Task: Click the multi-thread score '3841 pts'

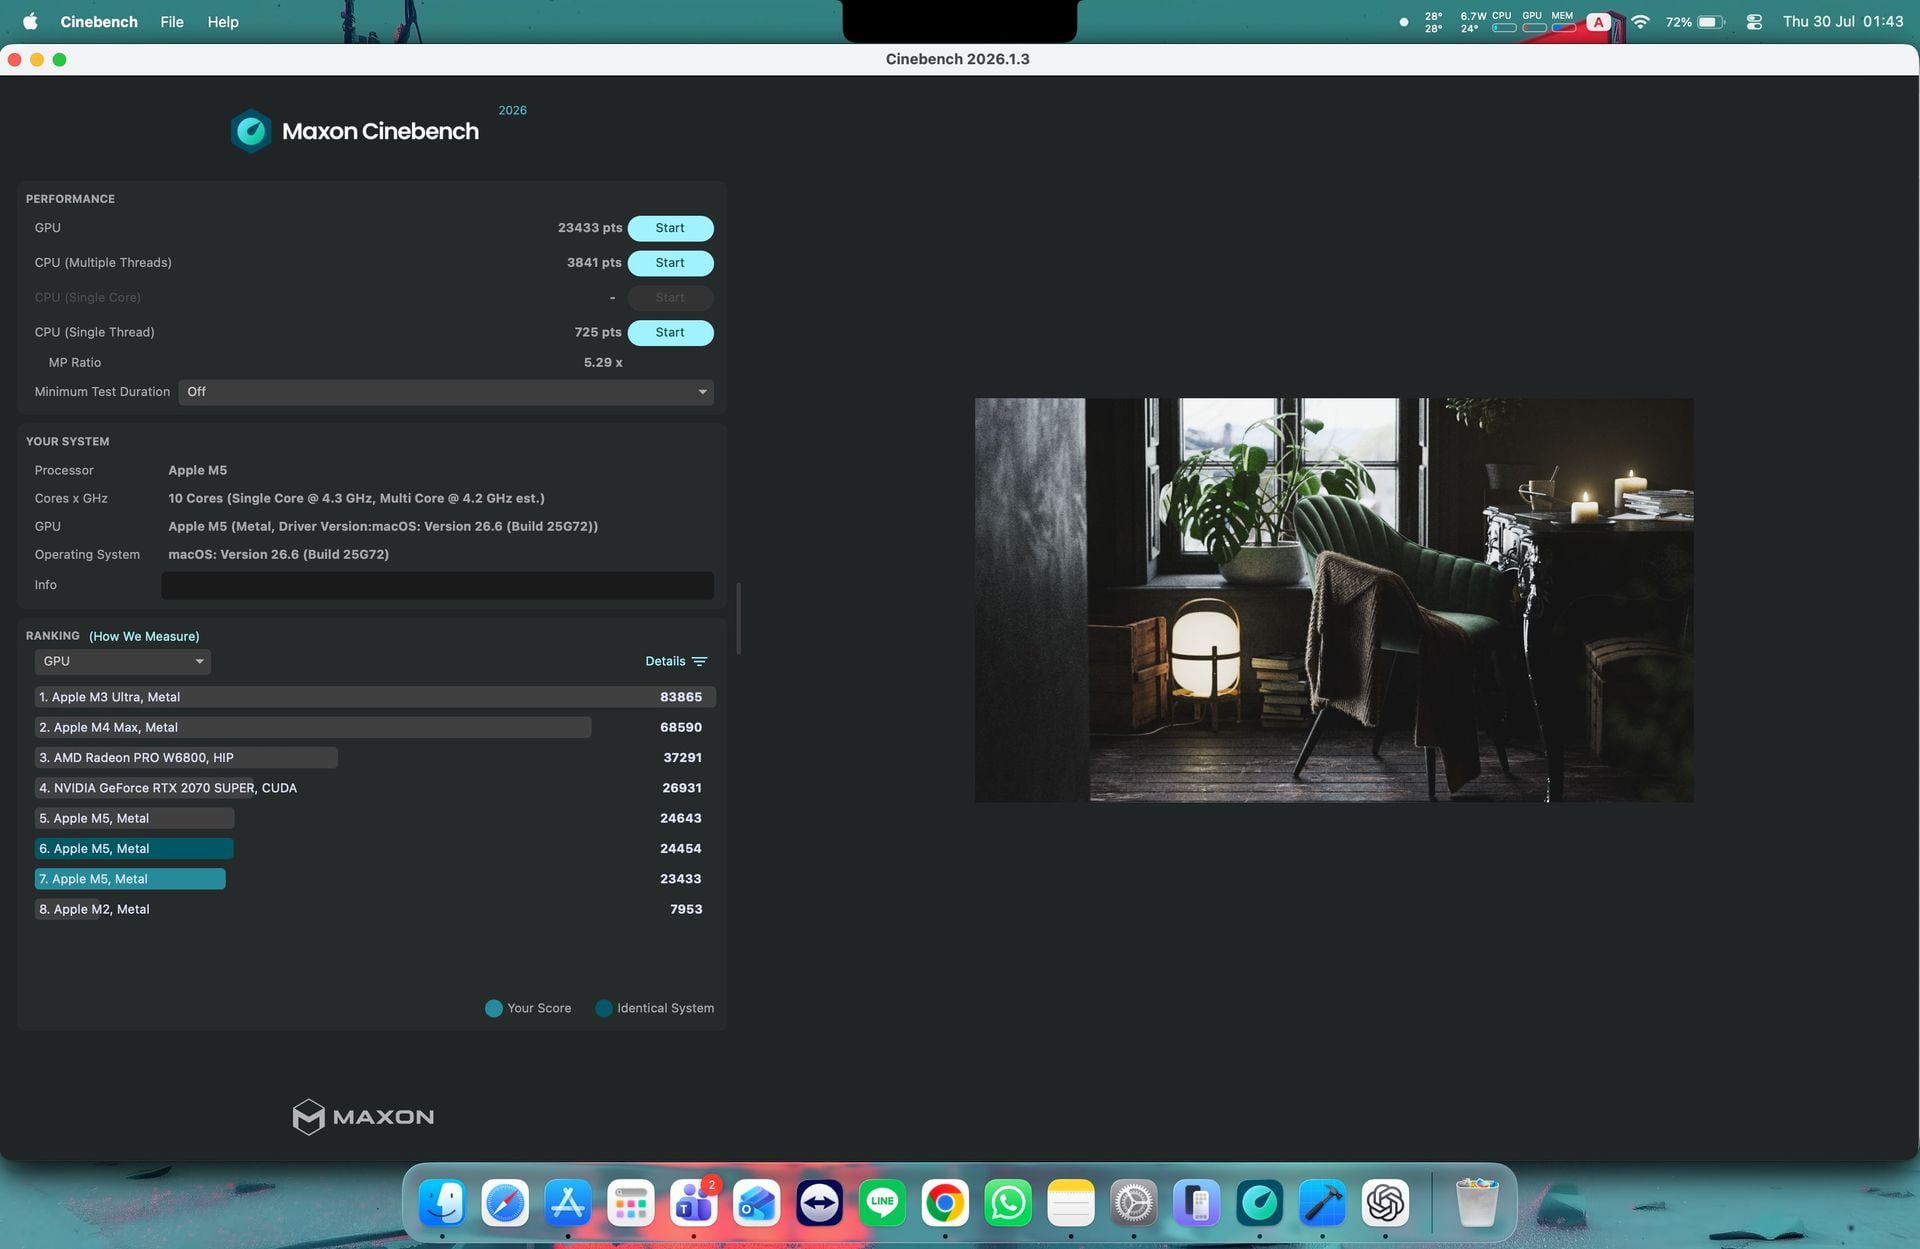Action: pyautogui.click(x=594, y=263)
